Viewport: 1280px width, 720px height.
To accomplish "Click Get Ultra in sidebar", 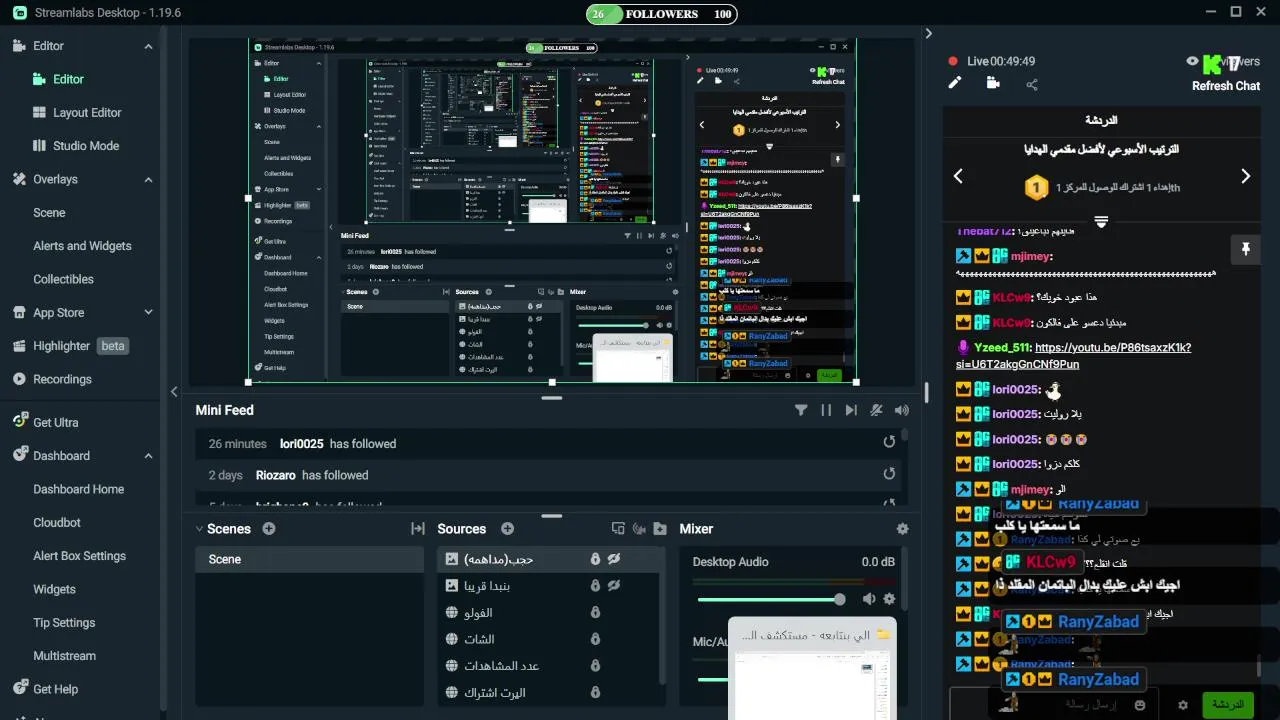I will [x=55, y=423].
